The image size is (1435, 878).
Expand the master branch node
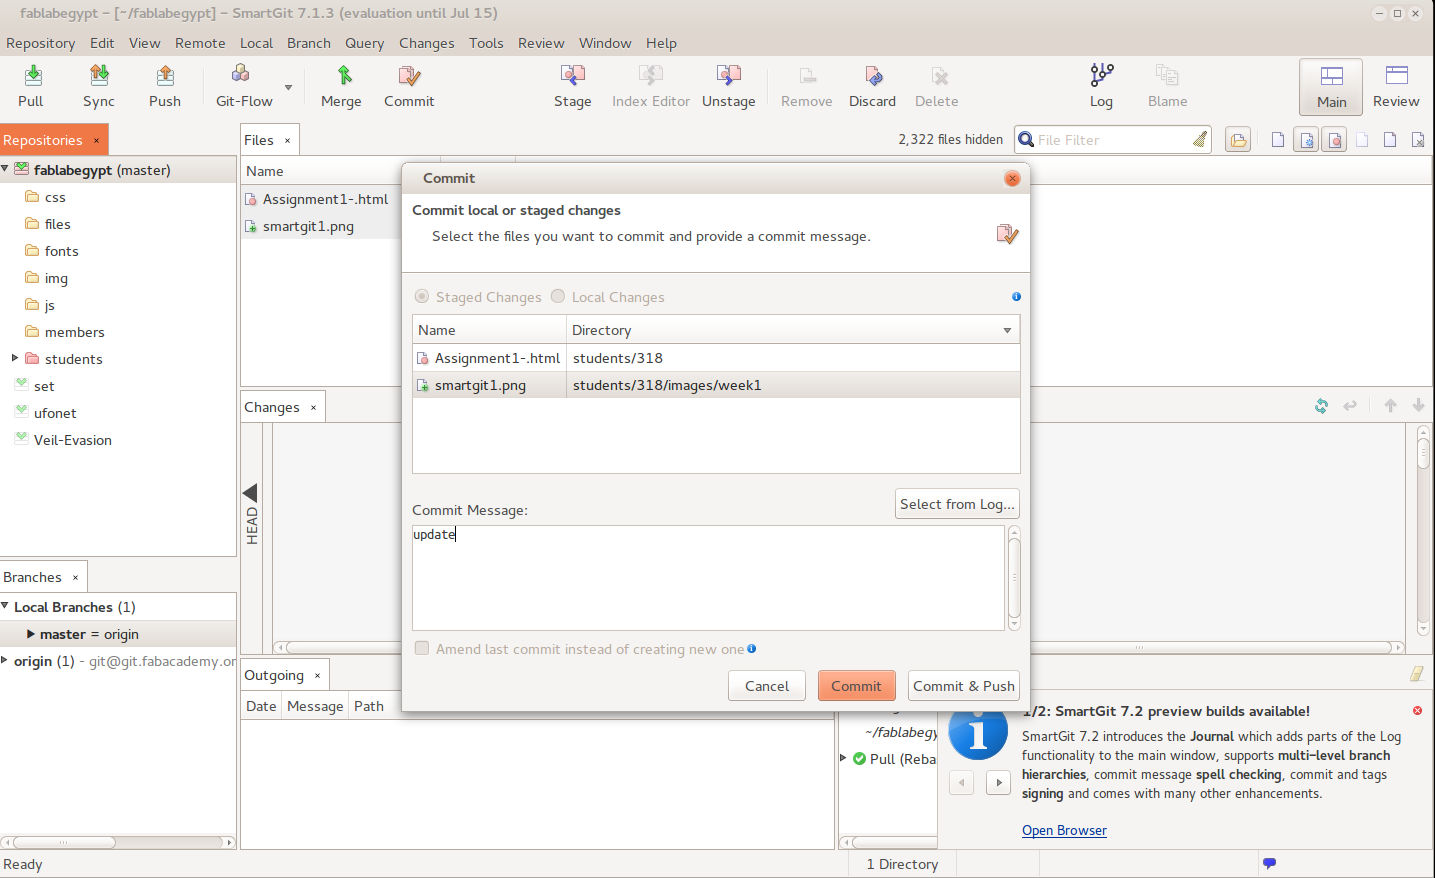click(30, 634)
